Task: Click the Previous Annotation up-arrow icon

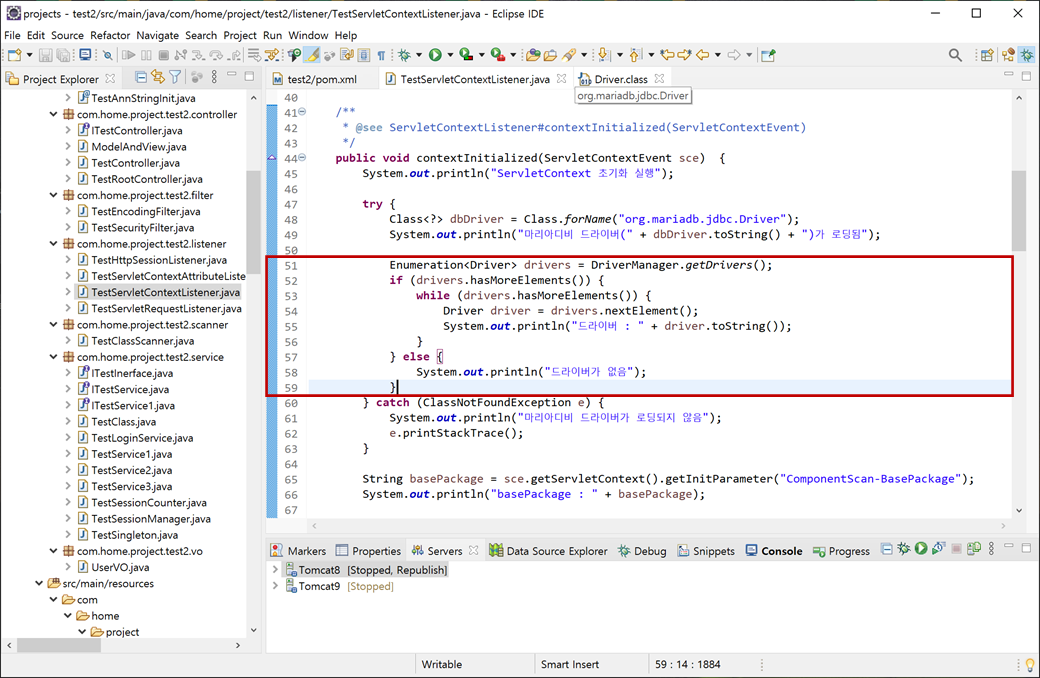Action: (x=635, y=54)
